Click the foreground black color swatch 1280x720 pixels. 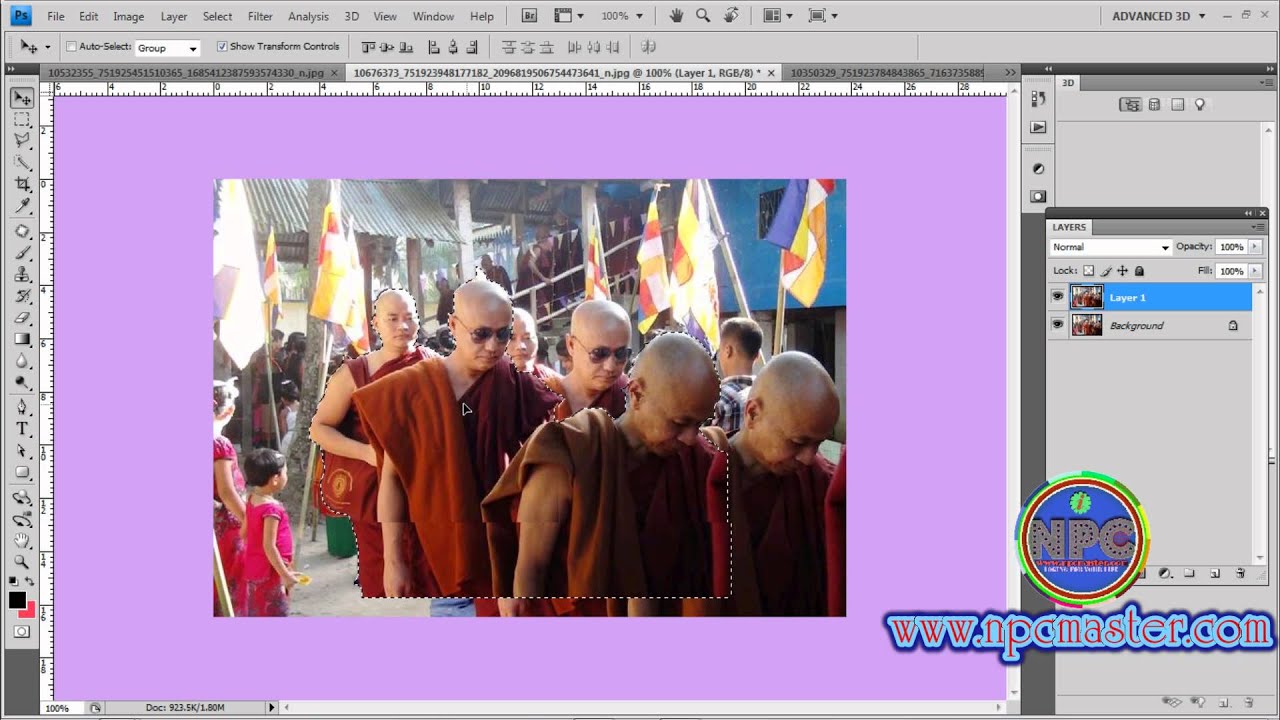[17, 600]
